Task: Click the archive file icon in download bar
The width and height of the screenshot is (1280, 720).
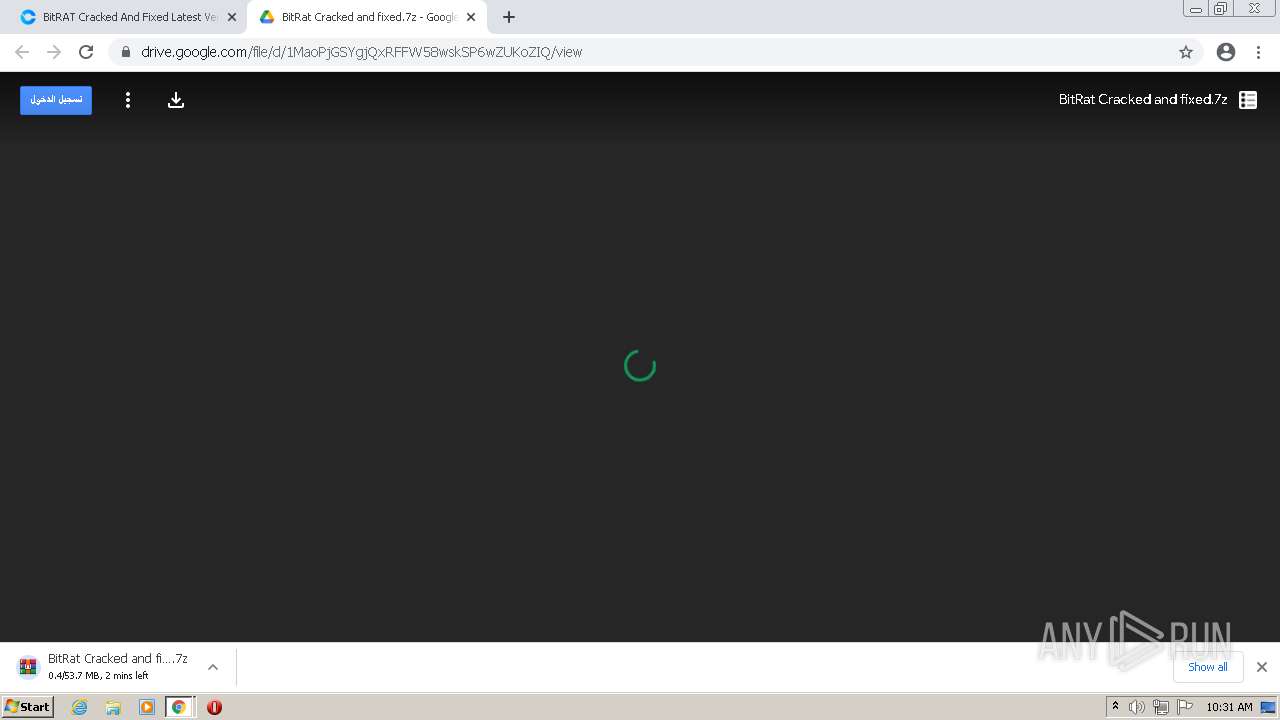Action: coord(28,667)
